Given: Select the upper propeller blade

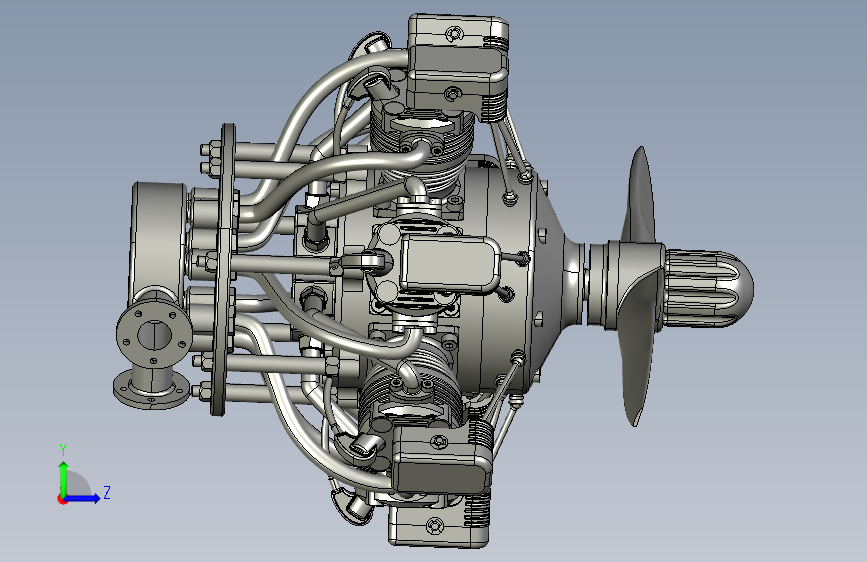Looking at the screenshot, I should coord(640,196).
